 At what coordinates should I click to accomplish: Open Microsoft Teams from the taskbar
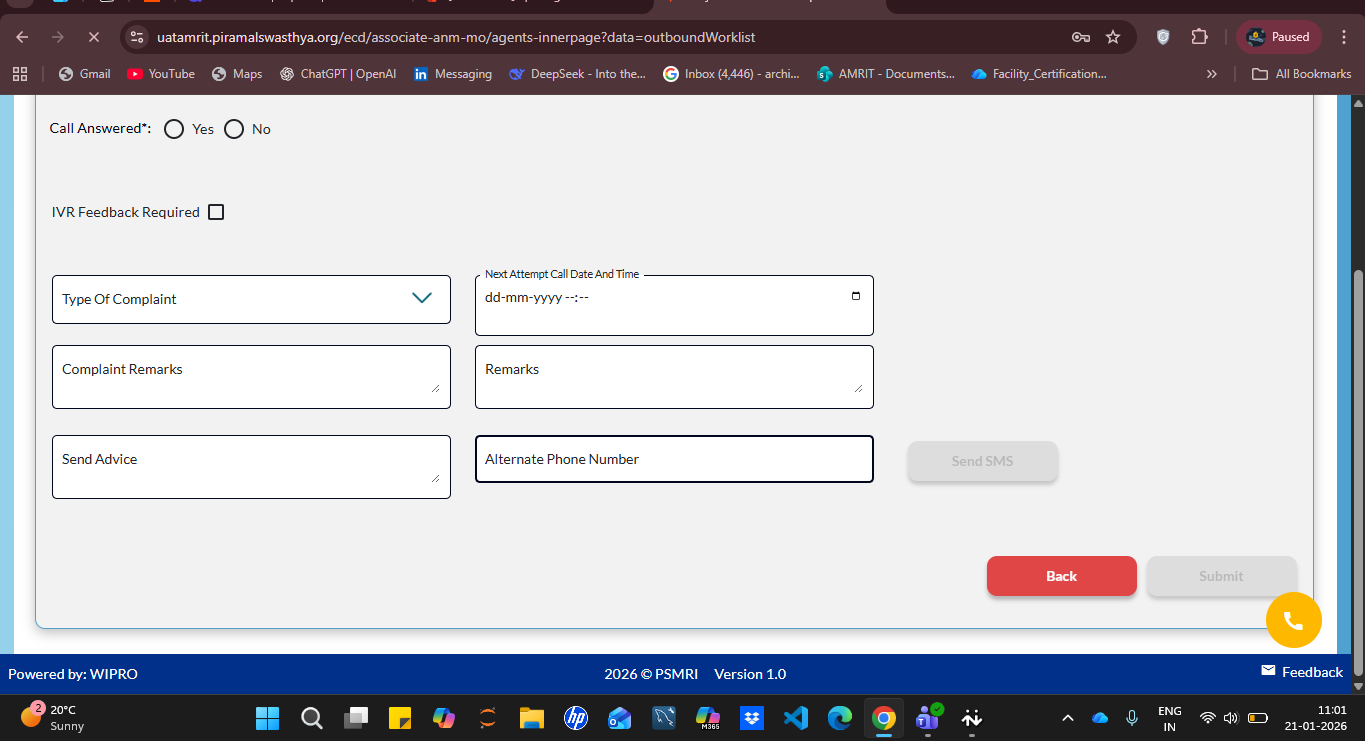pyautogui.click(x=927, y=718)
